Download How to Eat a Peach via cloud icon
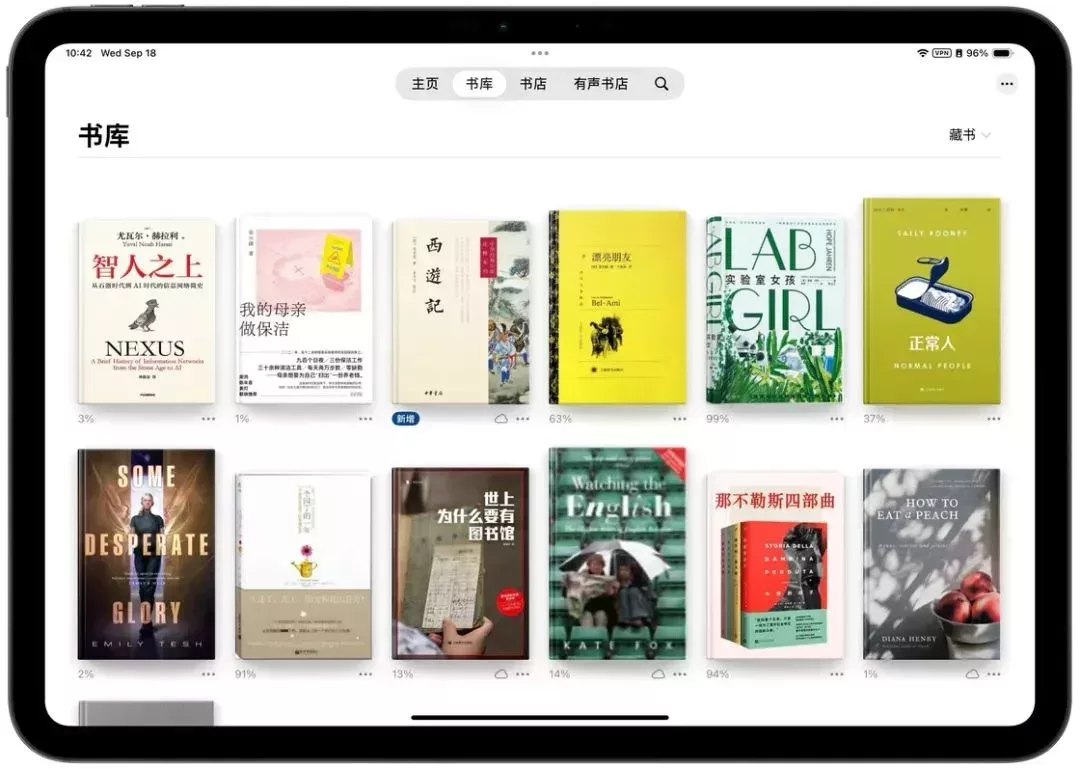Viewport: 1080px width, 769px height. pos(972,674)
